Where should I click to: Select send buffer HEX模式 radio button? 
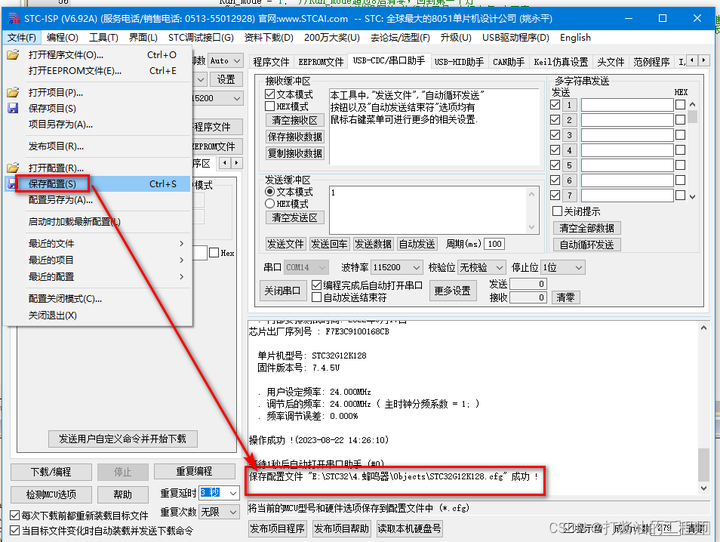[x=270, y=203]
